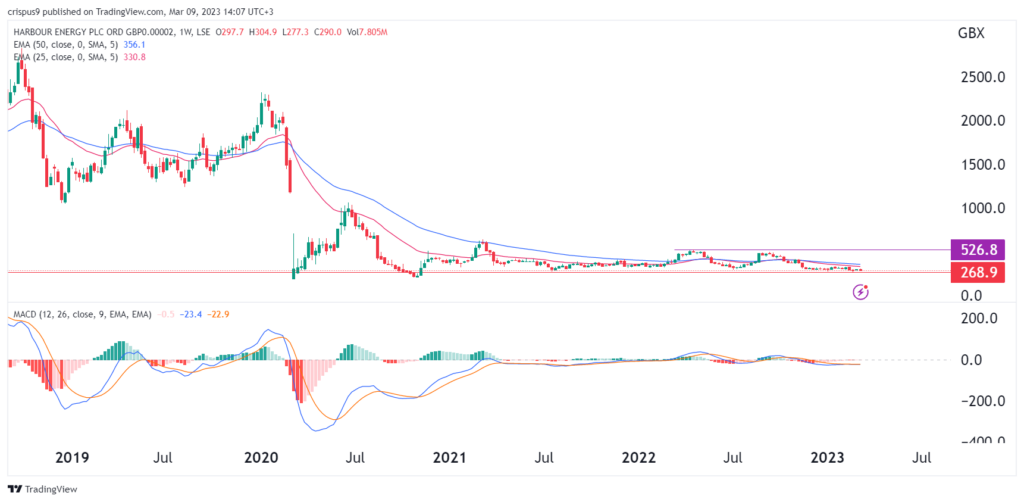Click the TradingView logo at bottom left

(42, 489)
